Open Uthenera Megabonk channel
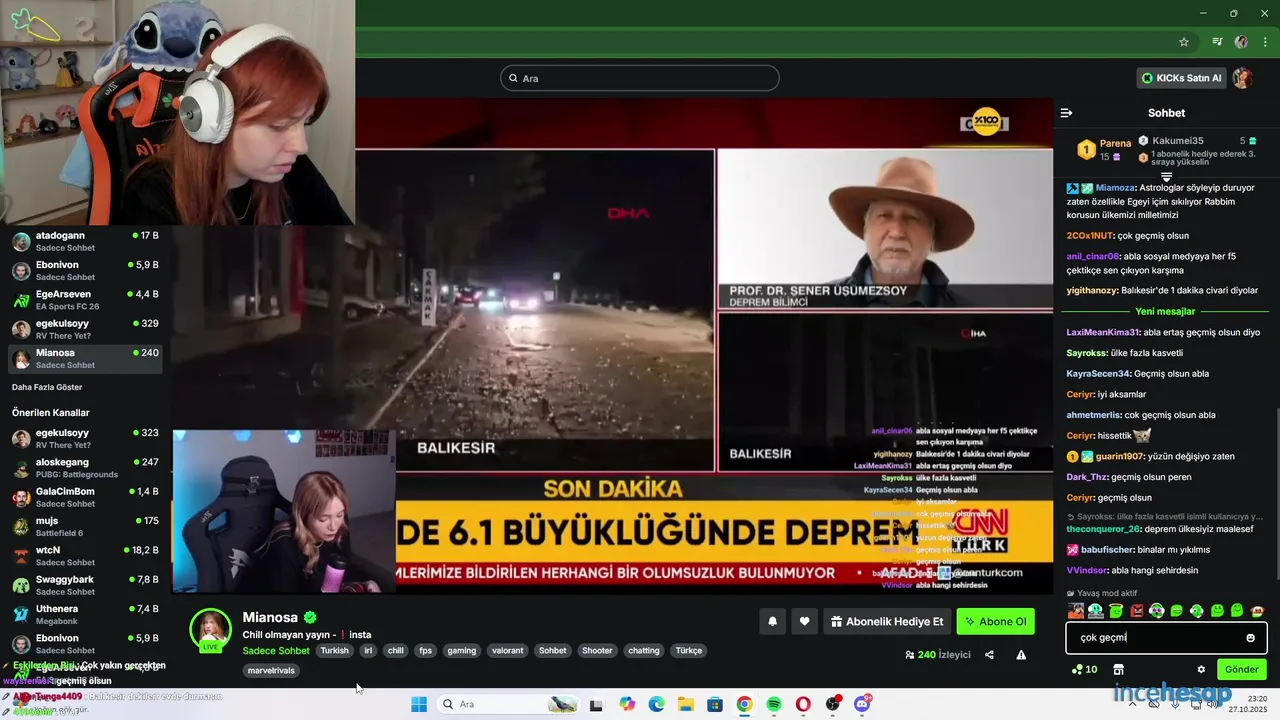 tap(85, 614)
